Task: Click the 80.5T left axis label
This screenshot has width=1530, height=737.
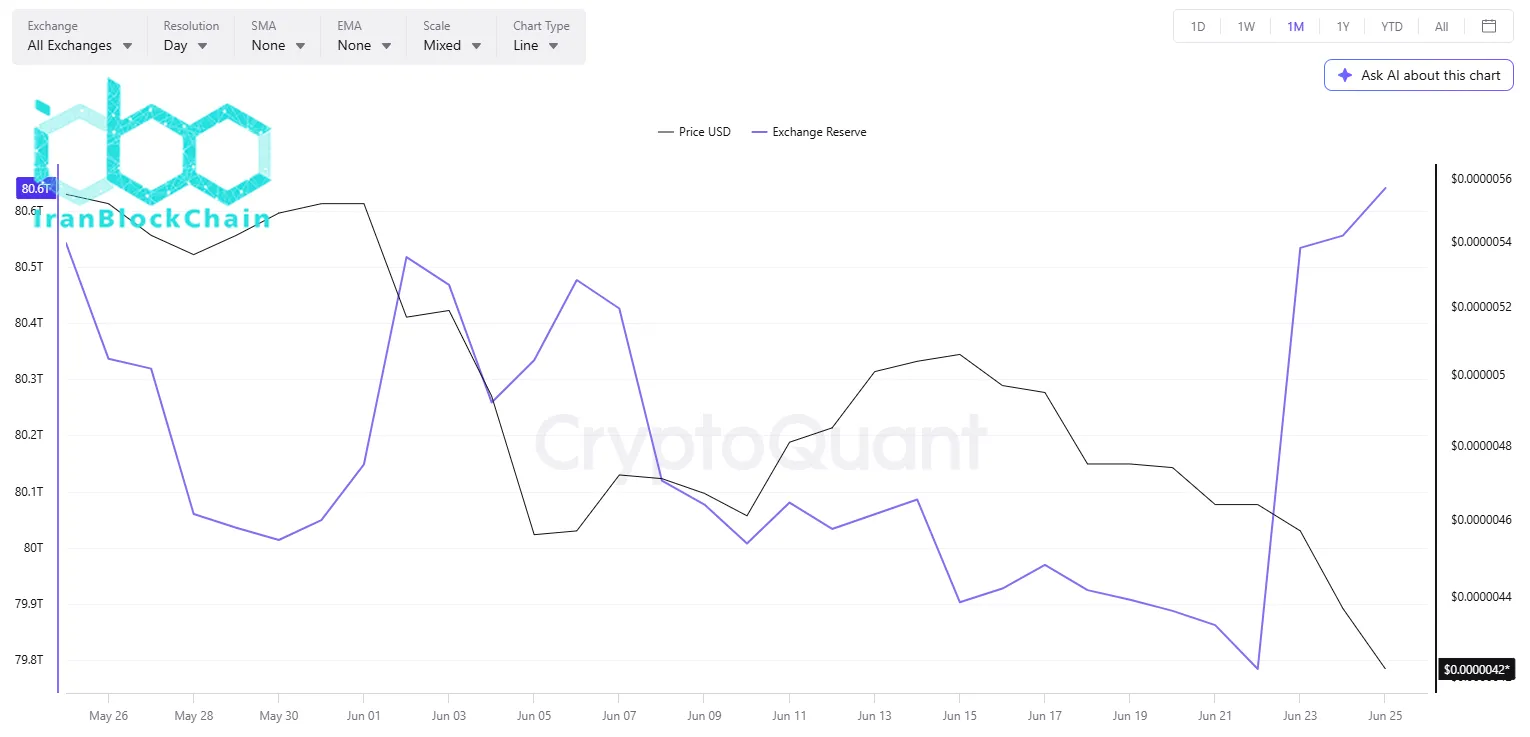Action: 29,267
